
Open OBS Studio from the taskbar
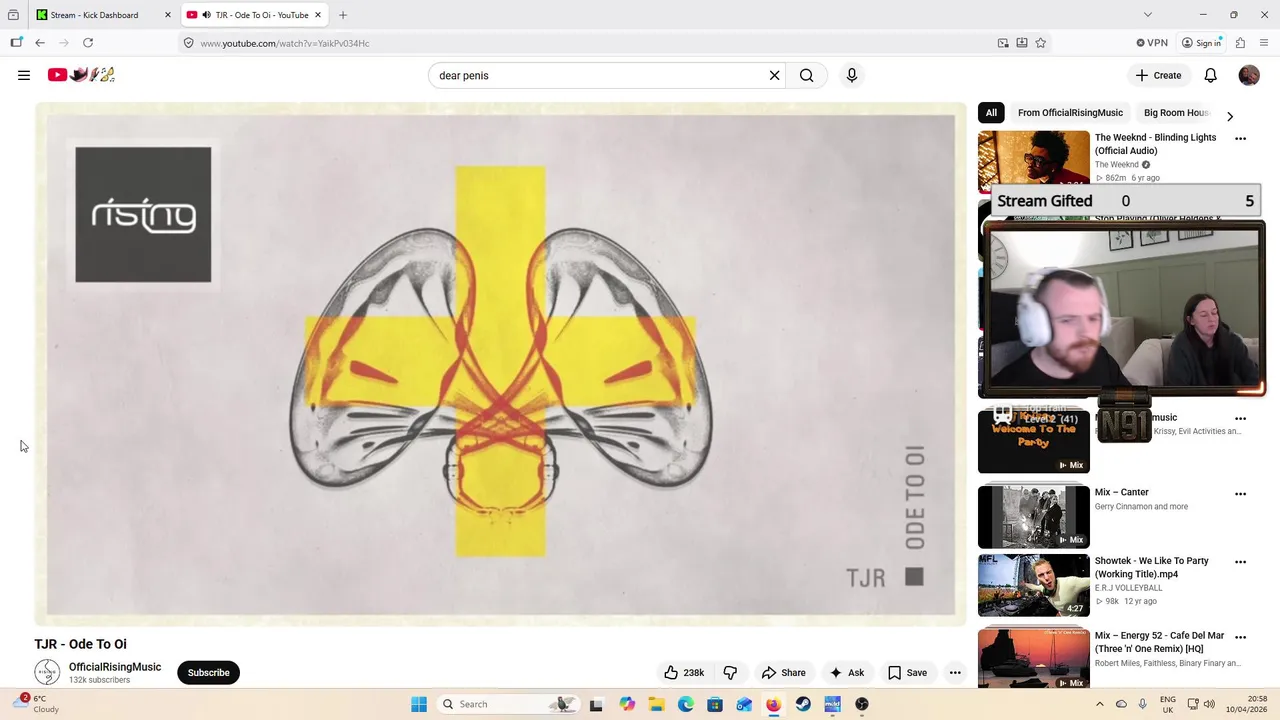pos(862,704)
